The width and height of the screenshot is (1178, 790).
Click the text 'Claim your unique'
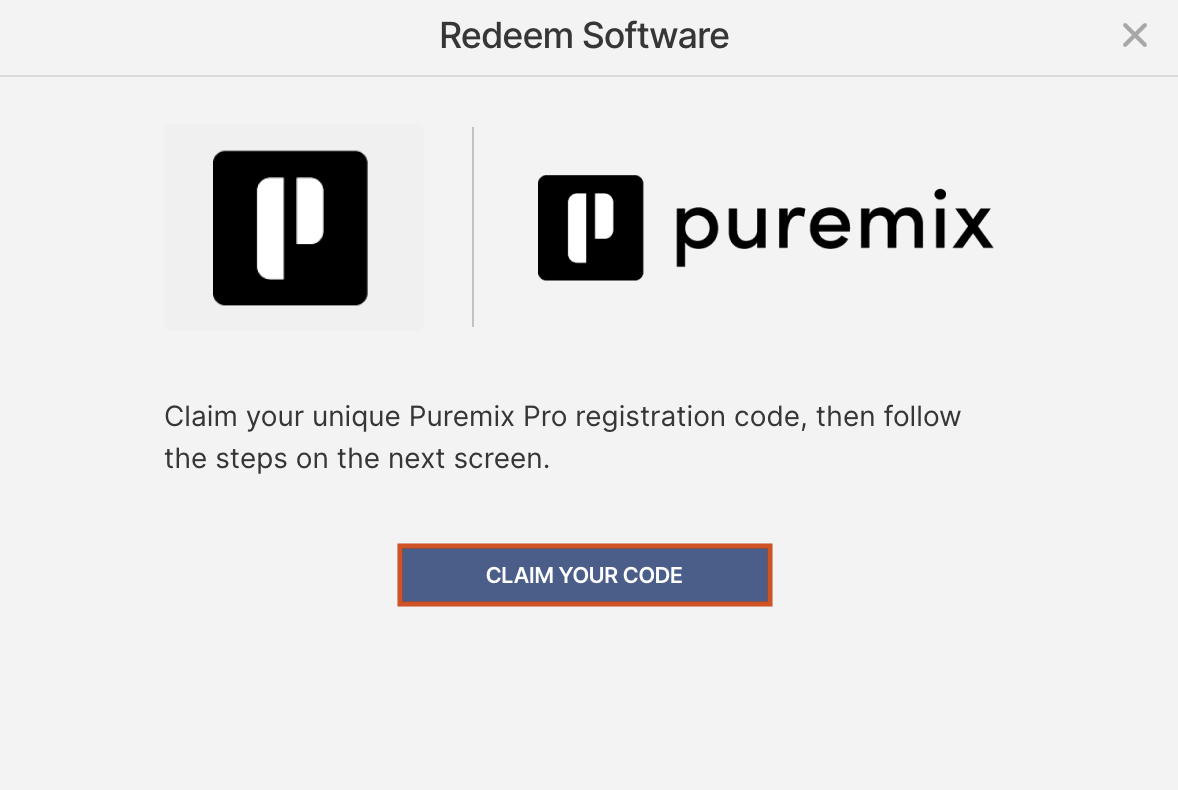pos(282,416)
